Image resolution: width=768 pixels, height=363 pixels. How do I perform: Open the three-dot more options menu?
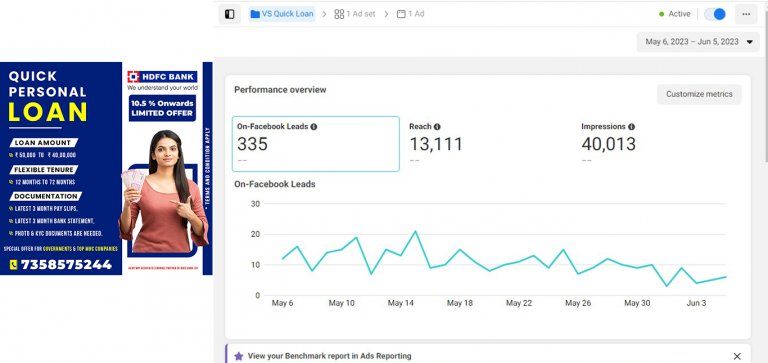click(x=746, y=14)
